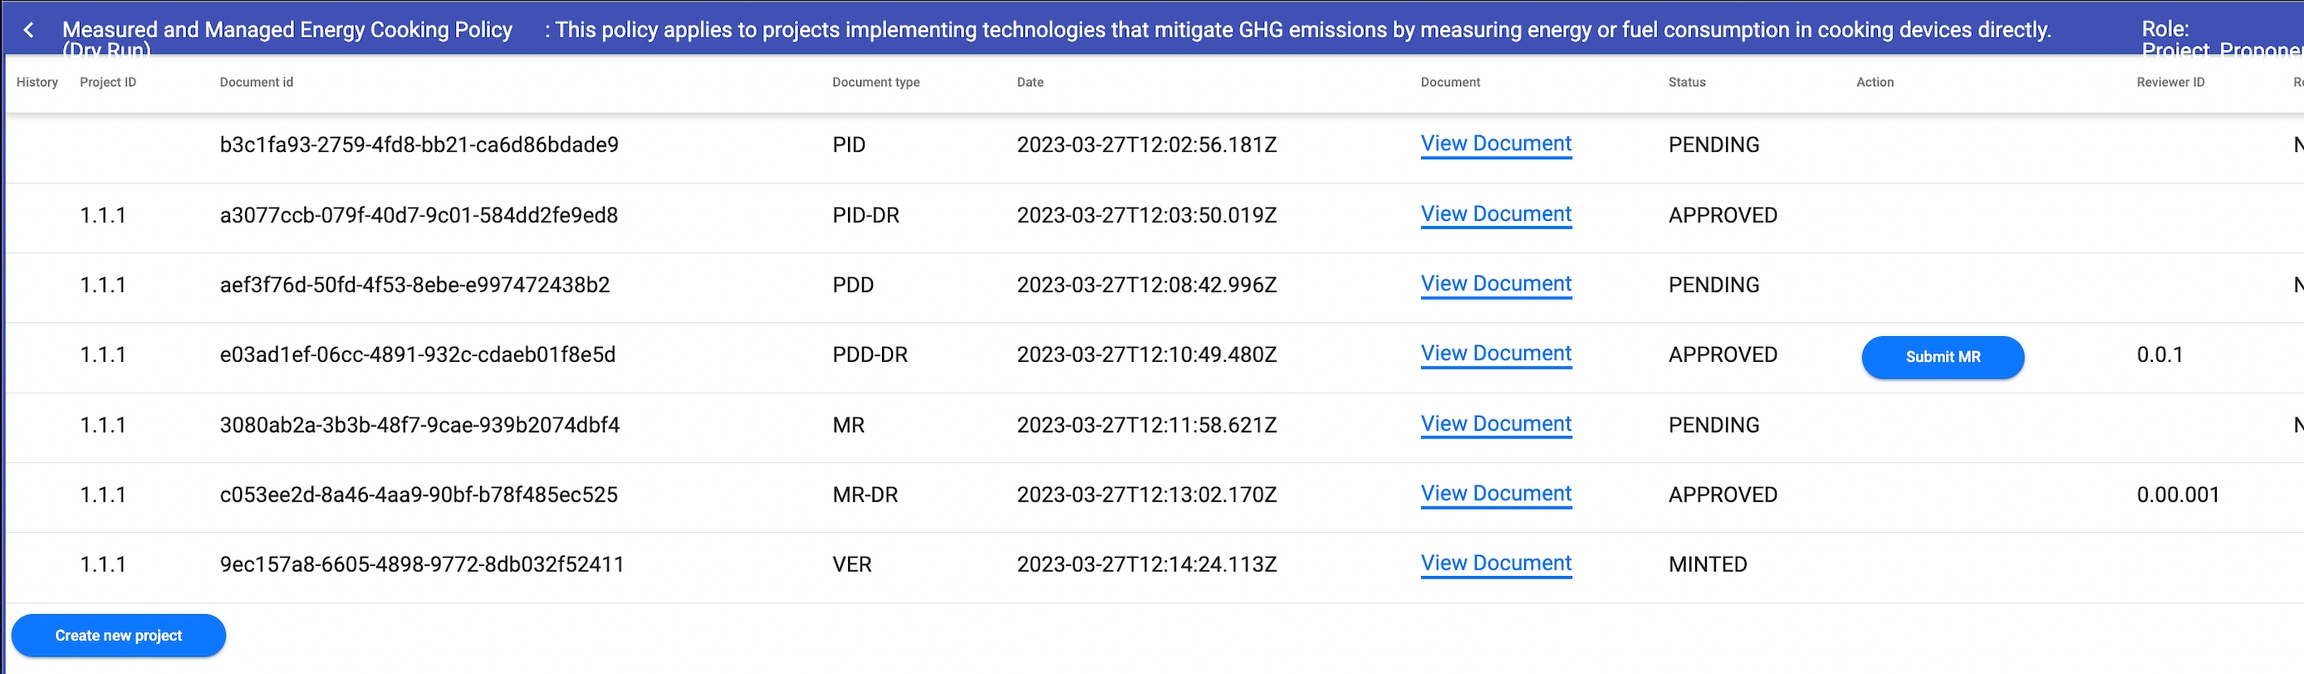This screenshot has width=2304, height=674.
Task: Click the back arrow icon
Action: click(29, 30)
